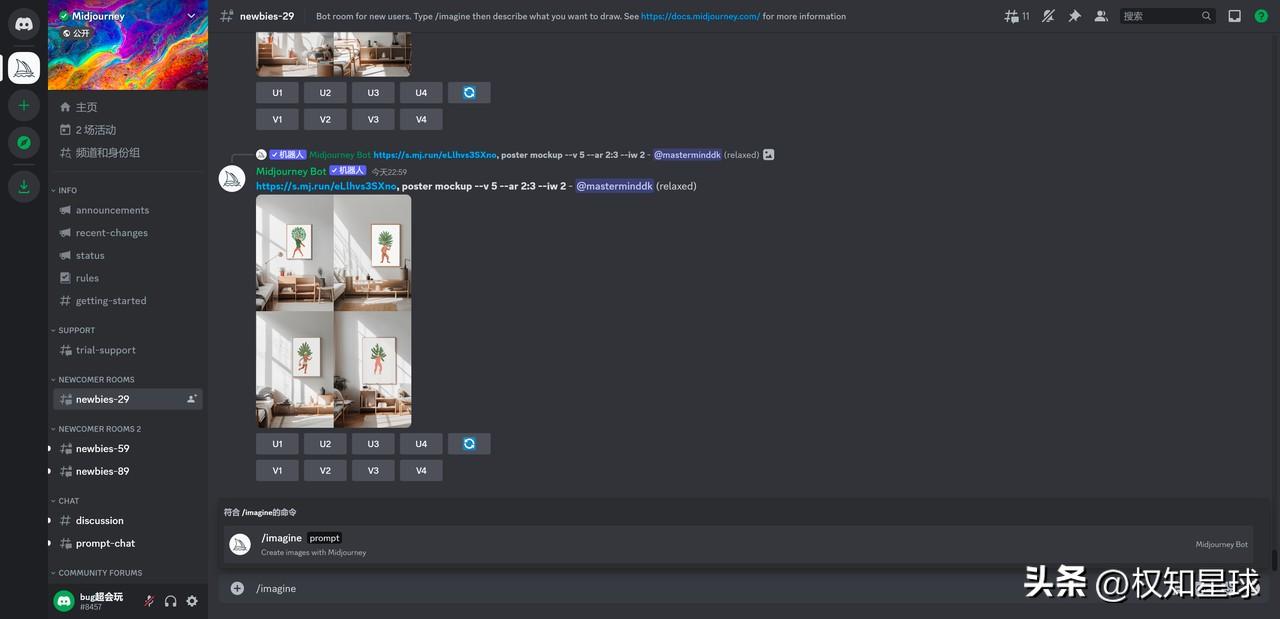Image resolution: width=1280 pixels, height=619 pixels.
Task: Open User Settings gear icon
Action: click(x=192, y=601)
